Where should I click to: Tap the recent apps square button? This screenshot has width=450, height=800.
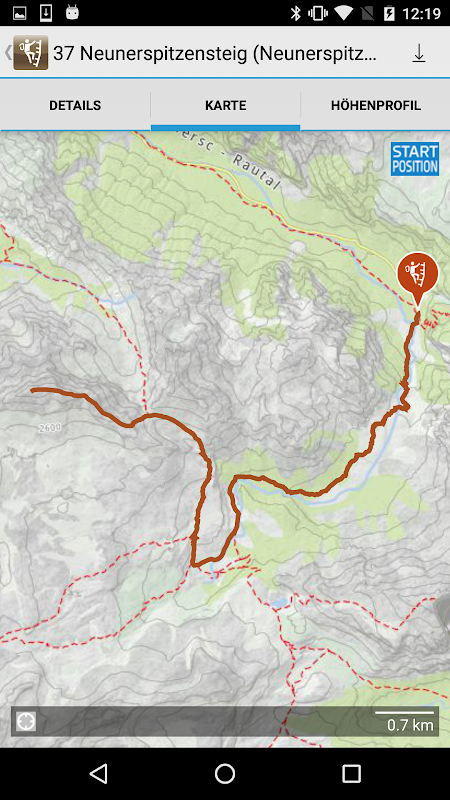(x=351, y=773)
